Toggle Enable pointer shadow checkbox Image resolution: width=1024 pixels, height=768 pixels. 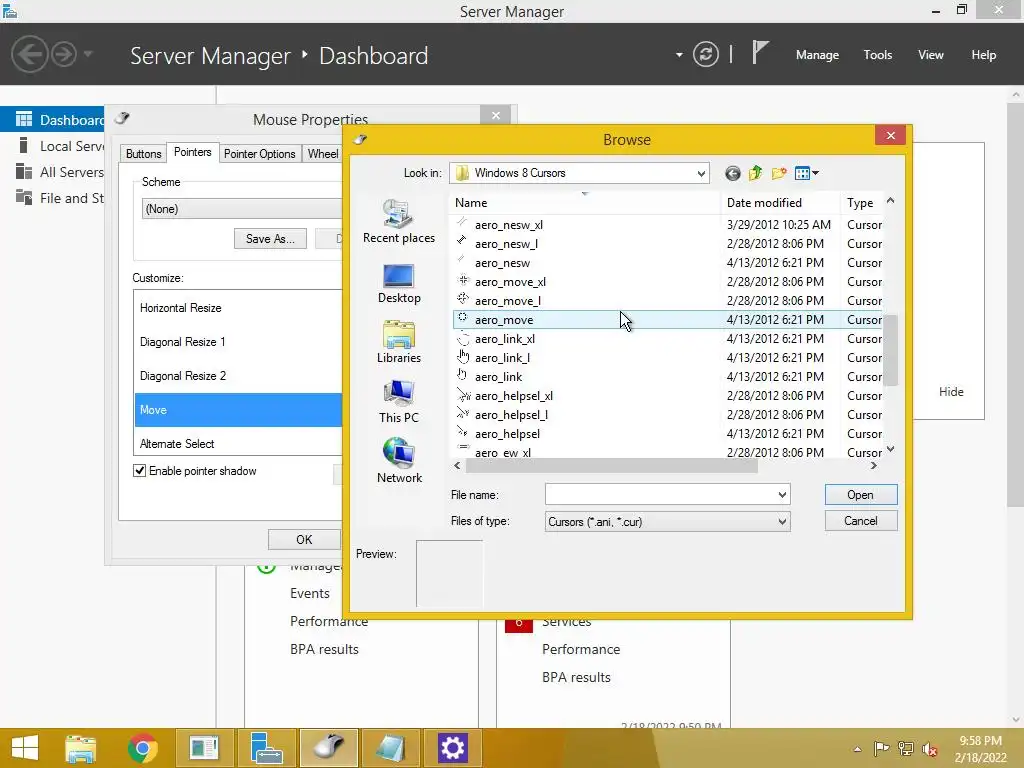[x=139, y=471]
